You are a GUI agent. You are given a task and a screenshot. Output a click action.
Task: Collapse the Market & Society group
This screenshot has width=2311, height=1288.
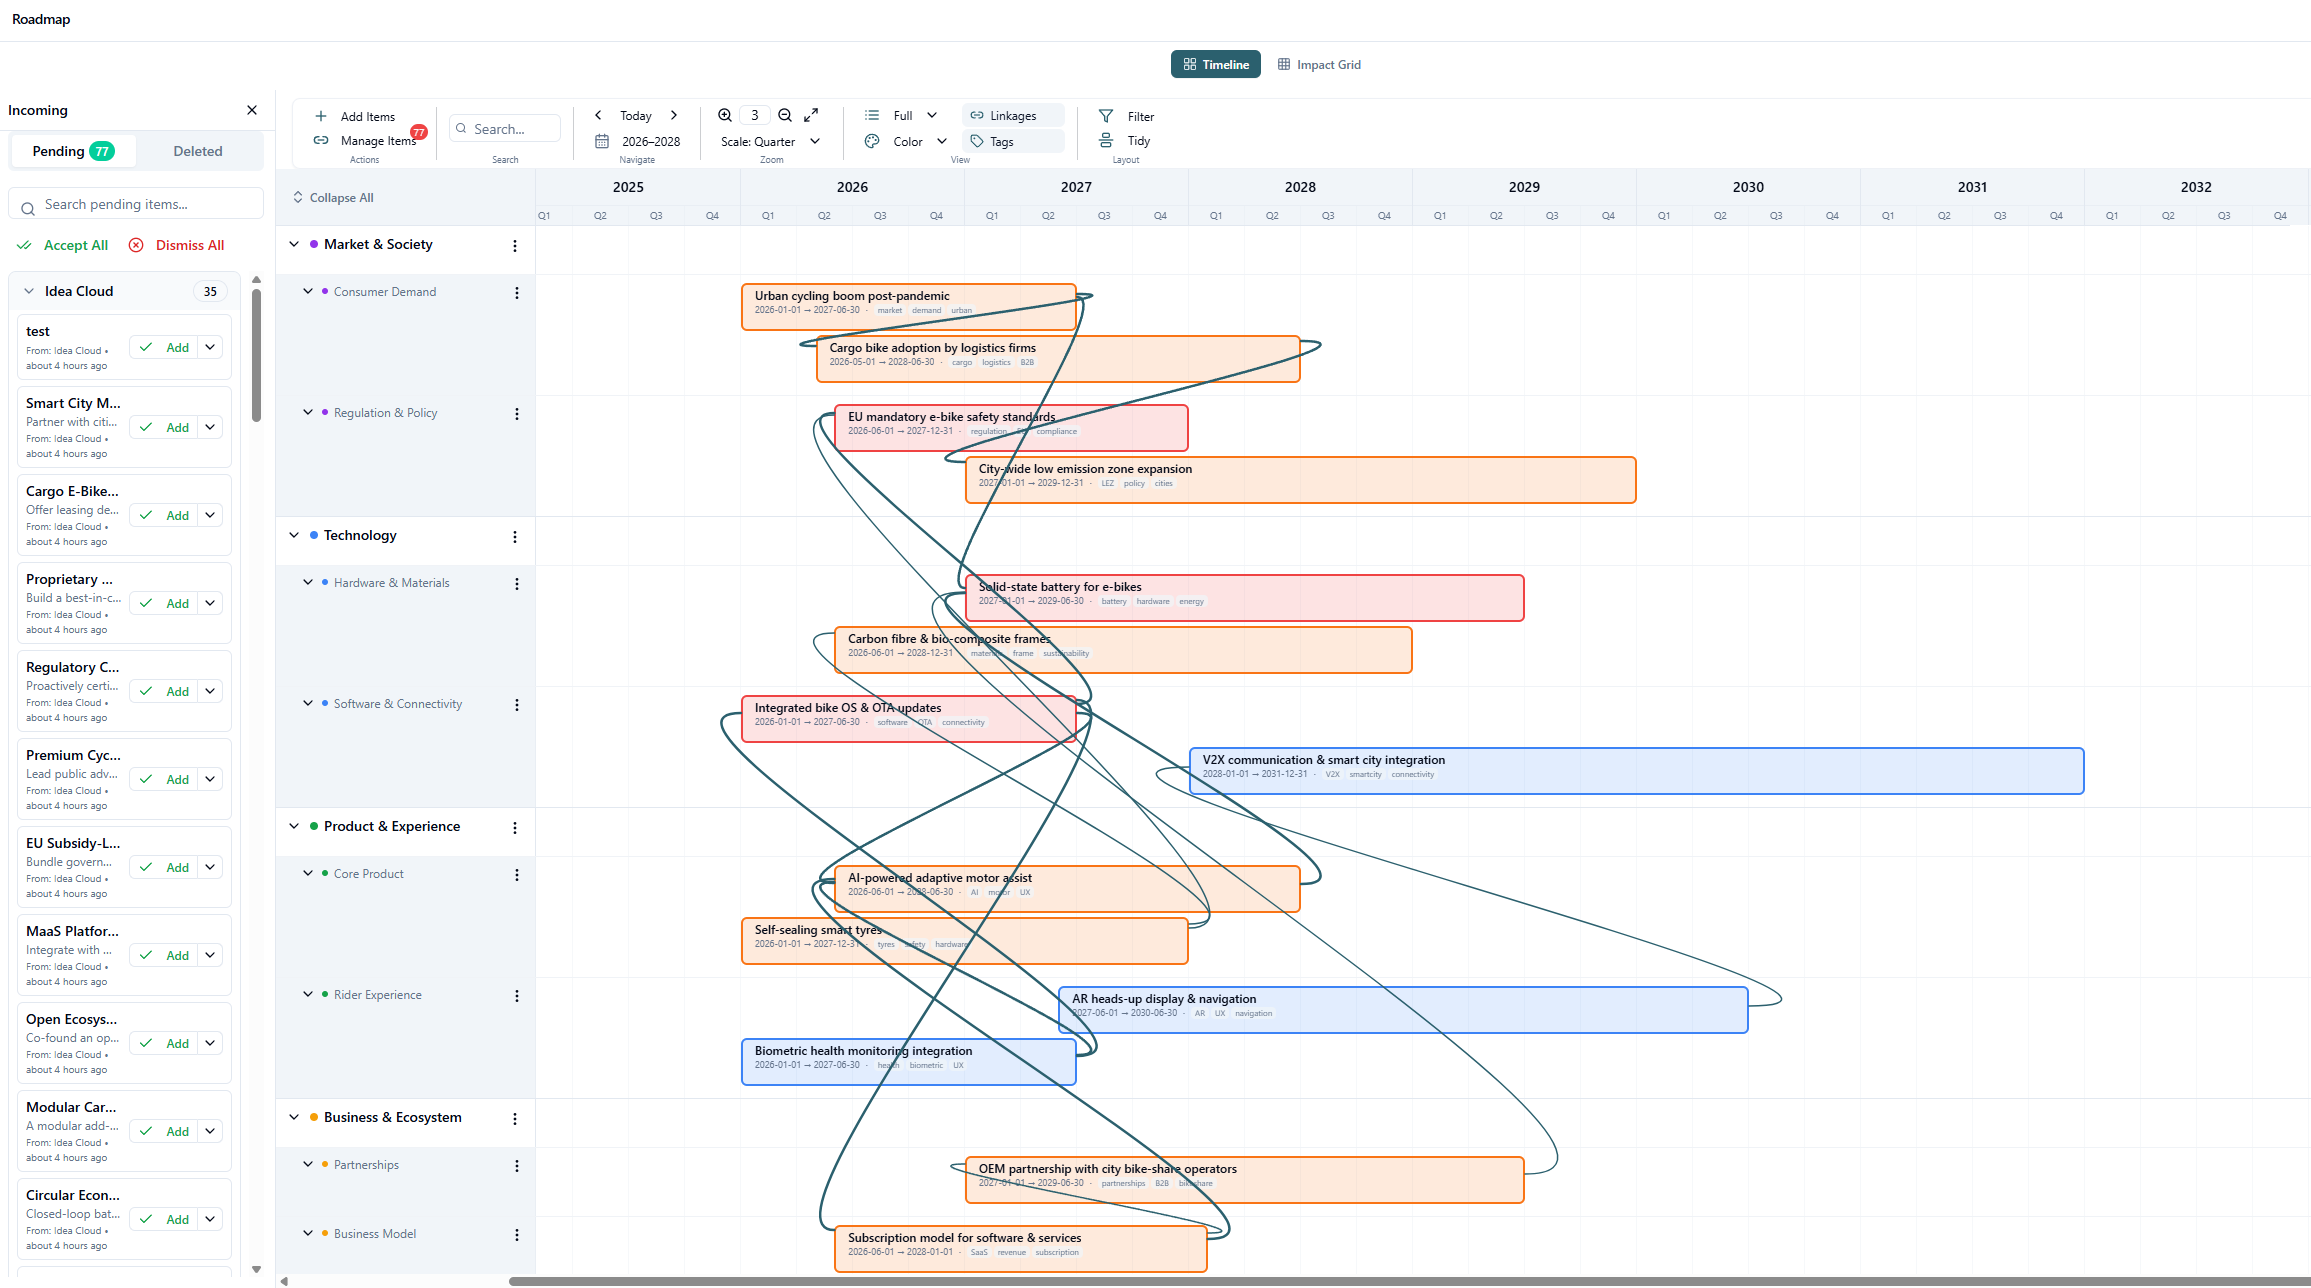pos(293,244)
